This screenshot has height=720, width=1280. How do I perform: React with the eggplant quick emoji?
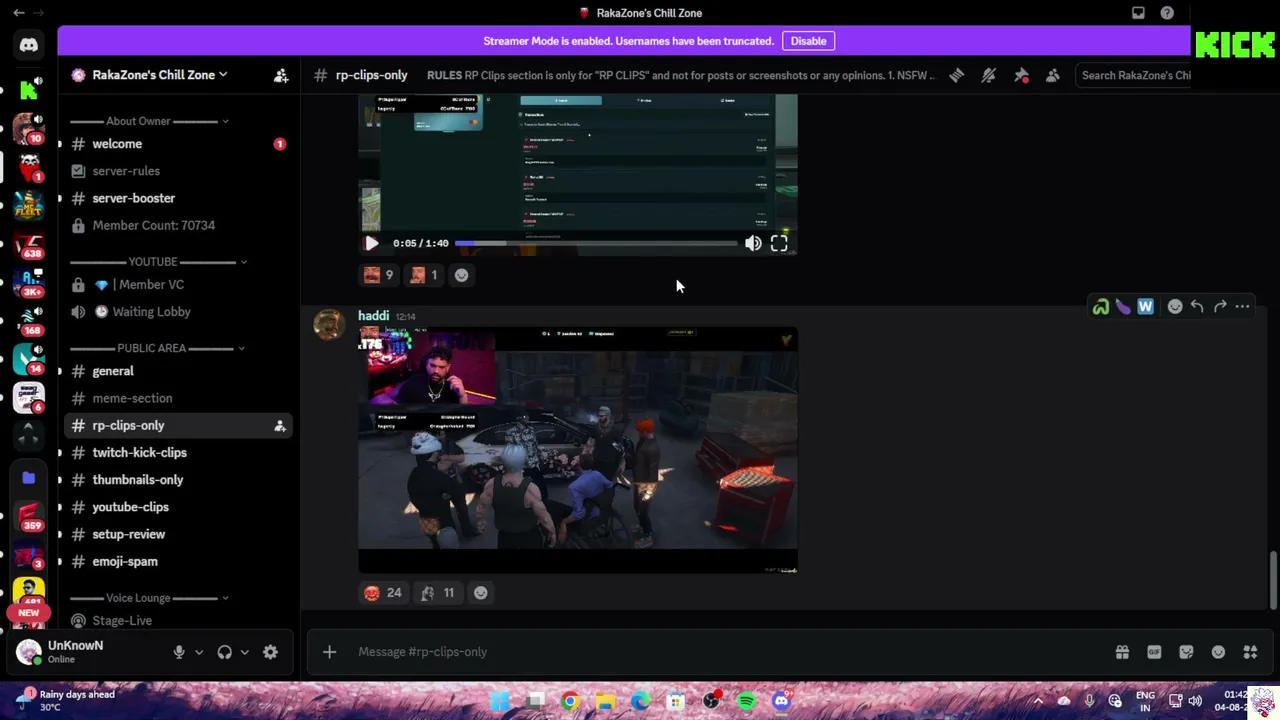click(1123, 307)
